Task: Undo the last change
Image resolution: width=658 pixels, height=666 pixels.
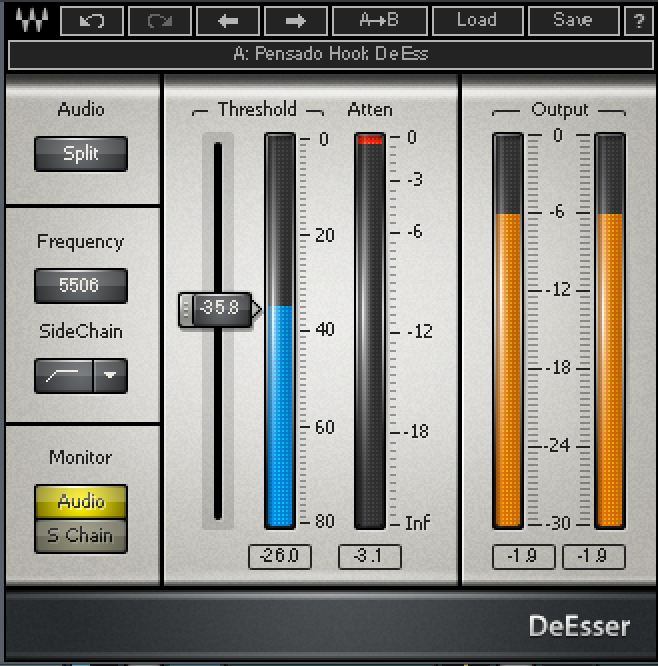Action: point(92,20)
